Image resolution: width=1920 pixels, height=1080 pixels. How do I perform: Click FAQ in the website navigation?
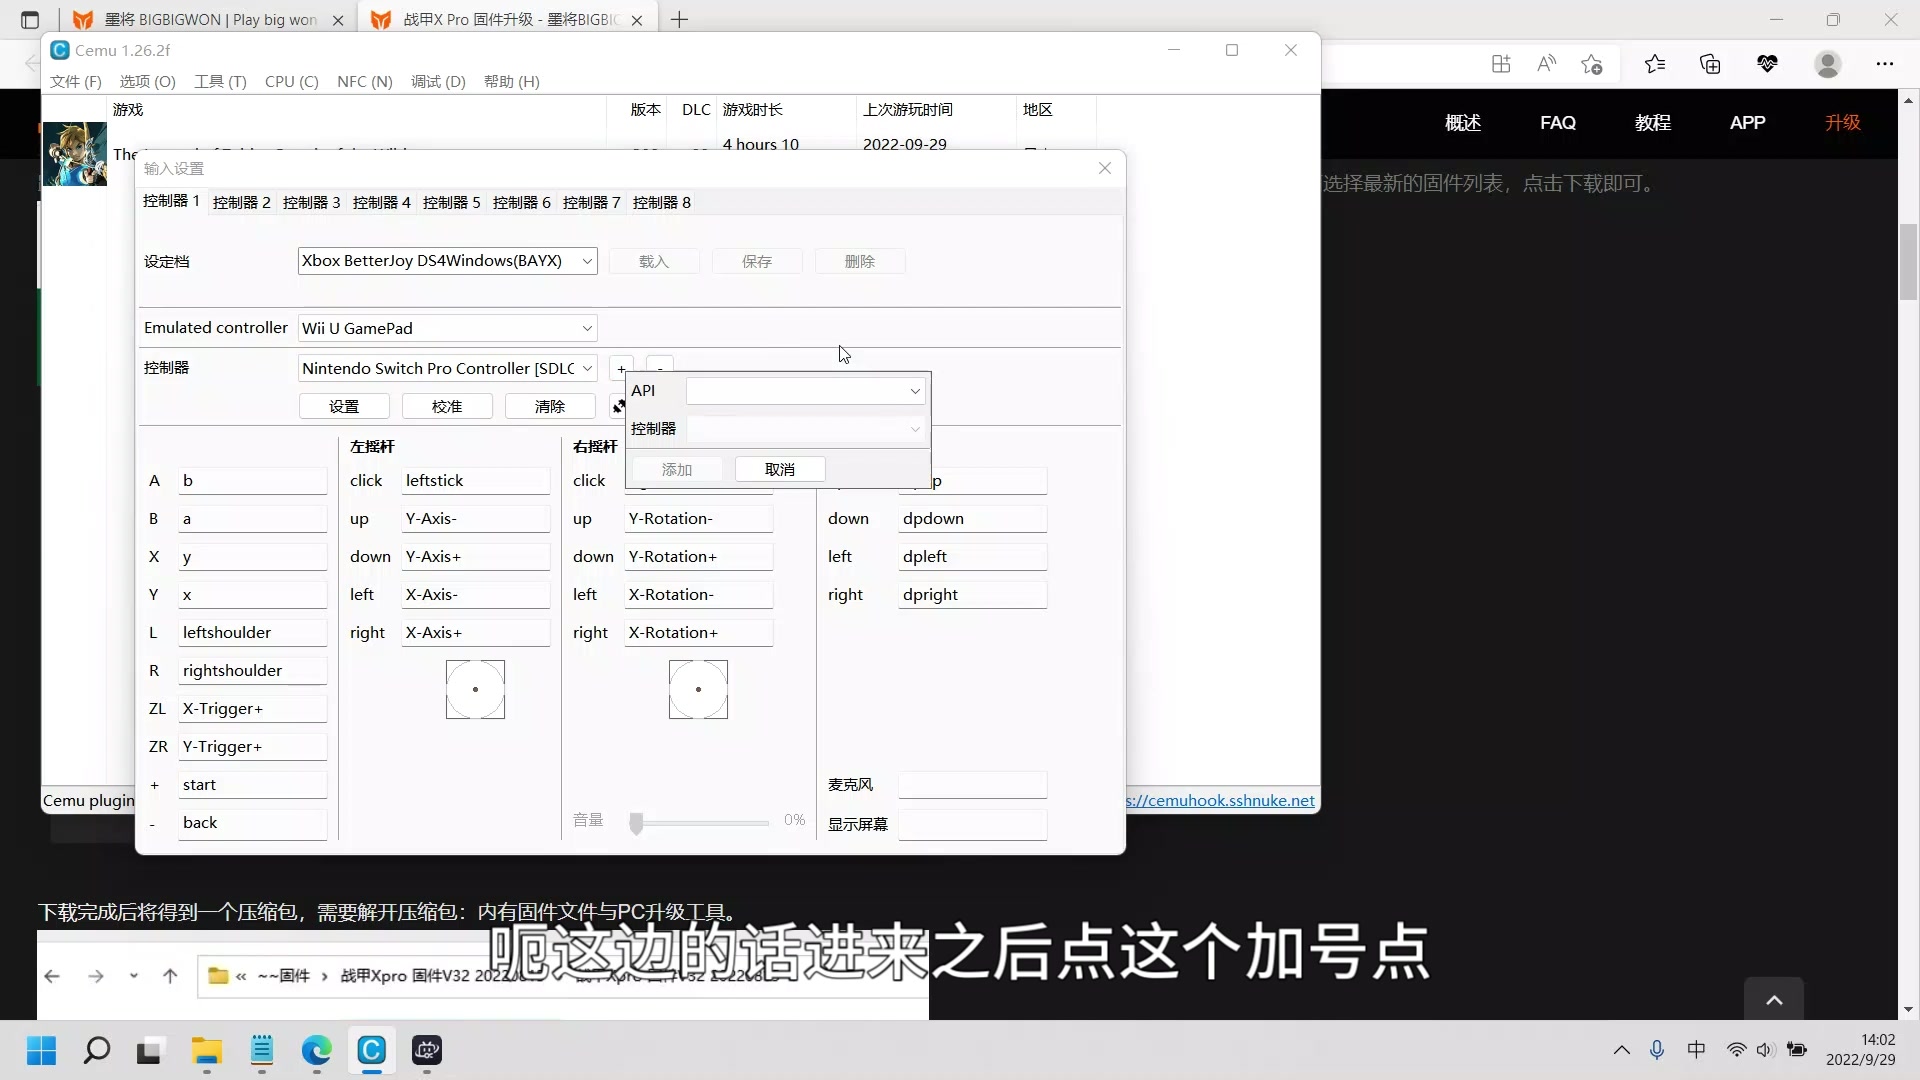pos(1558,123)
